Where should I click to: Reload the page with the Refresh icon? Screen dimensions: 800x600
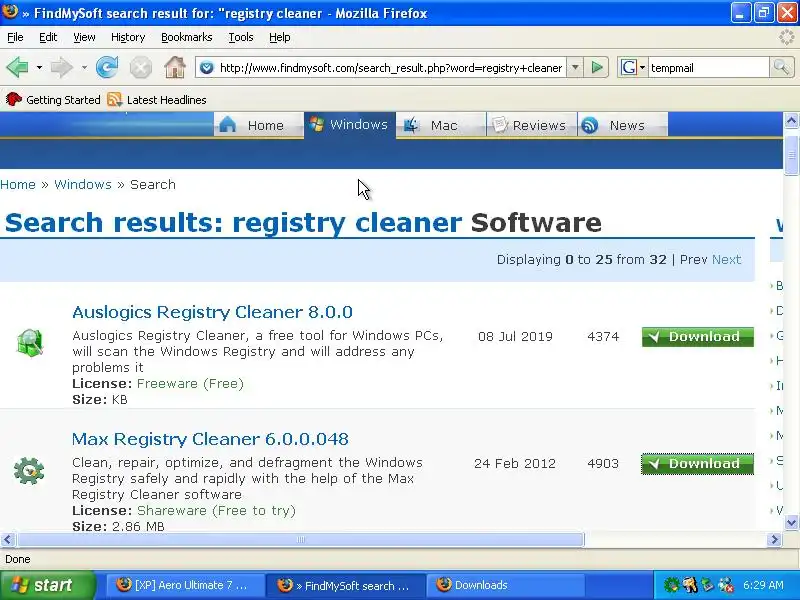tap(107, 67)
